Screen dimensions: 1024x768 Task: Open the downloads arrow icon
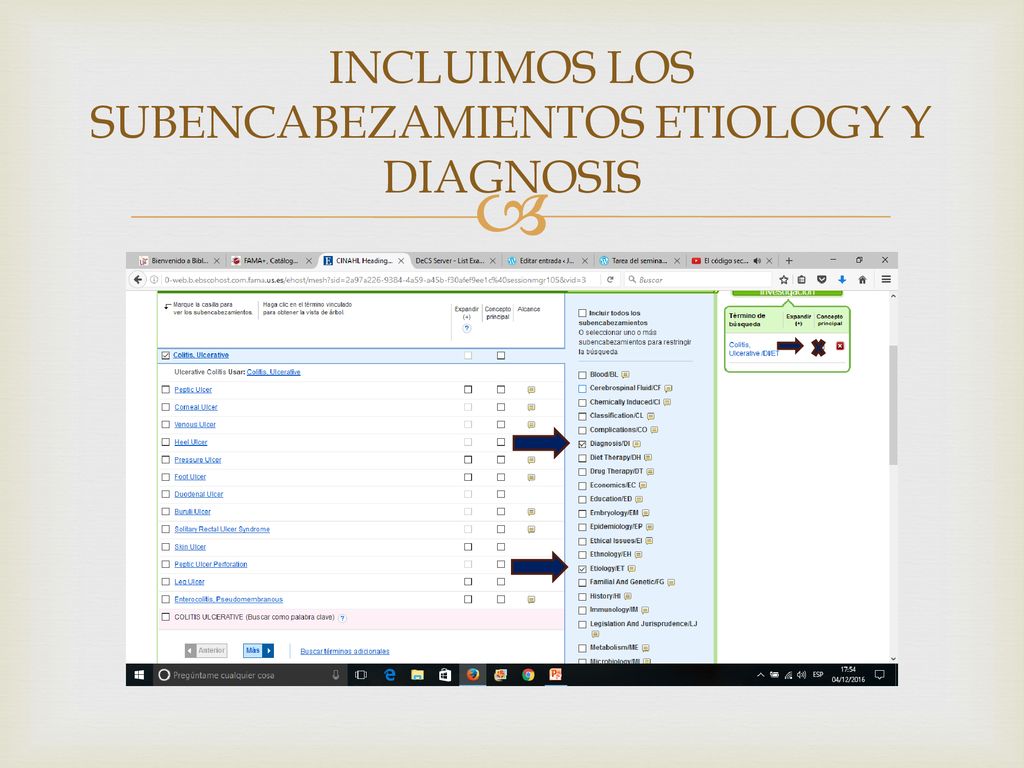(842, 280)
